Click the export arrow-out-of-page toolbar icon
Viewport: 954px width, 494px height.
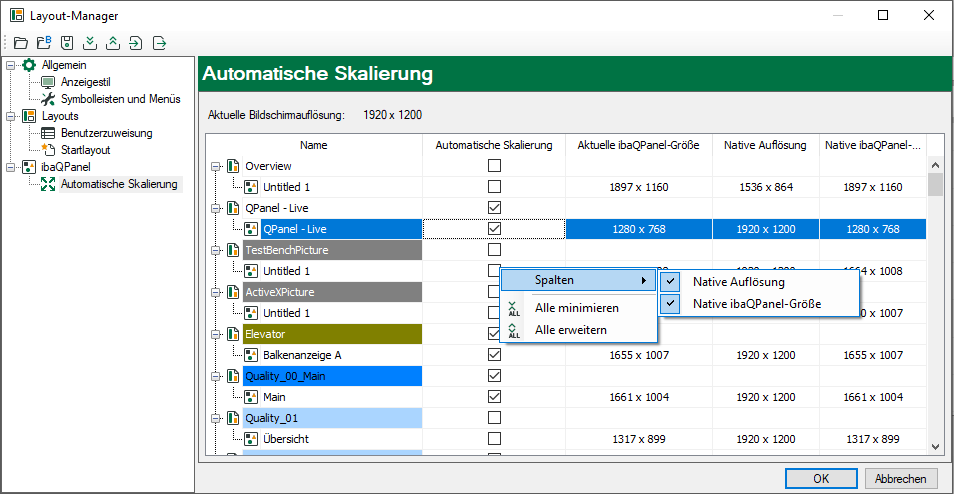click(159, 43)
